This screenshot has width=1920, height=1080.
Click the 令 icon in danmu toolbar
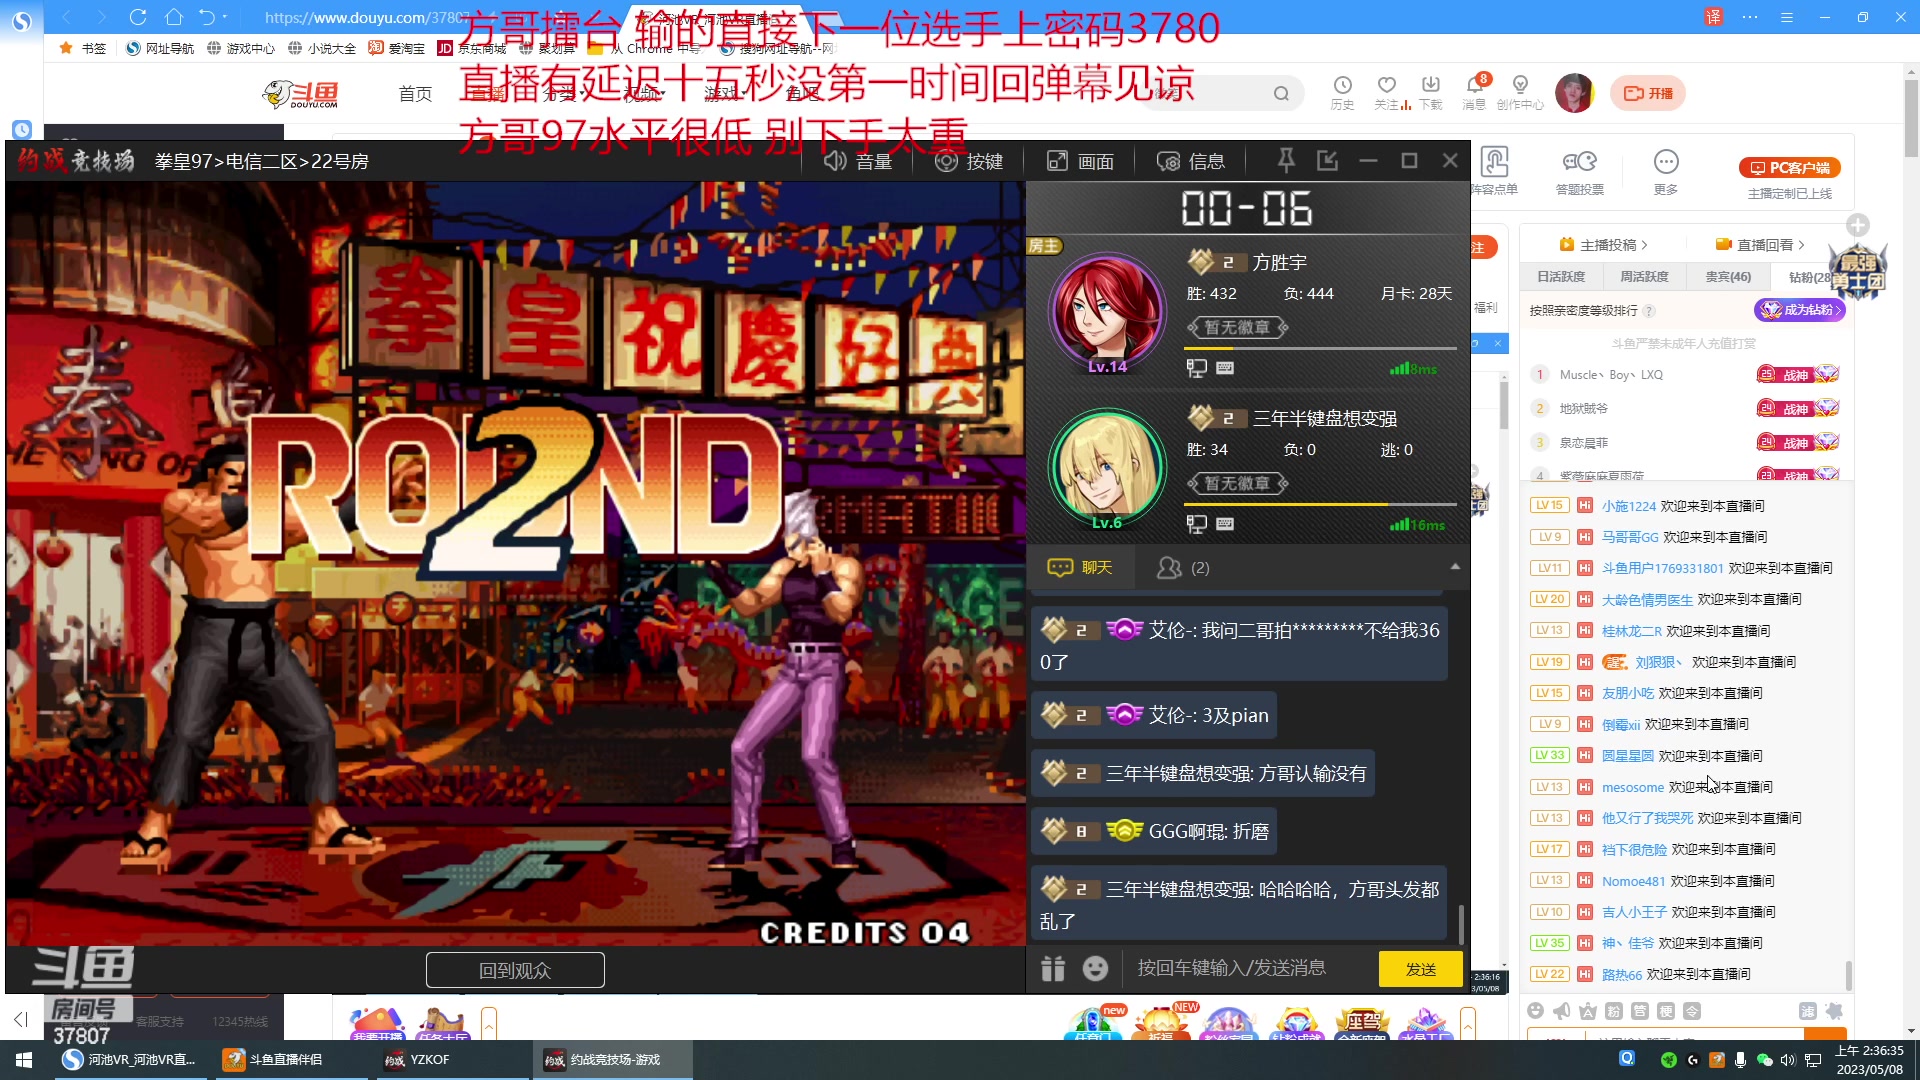1692,1011
